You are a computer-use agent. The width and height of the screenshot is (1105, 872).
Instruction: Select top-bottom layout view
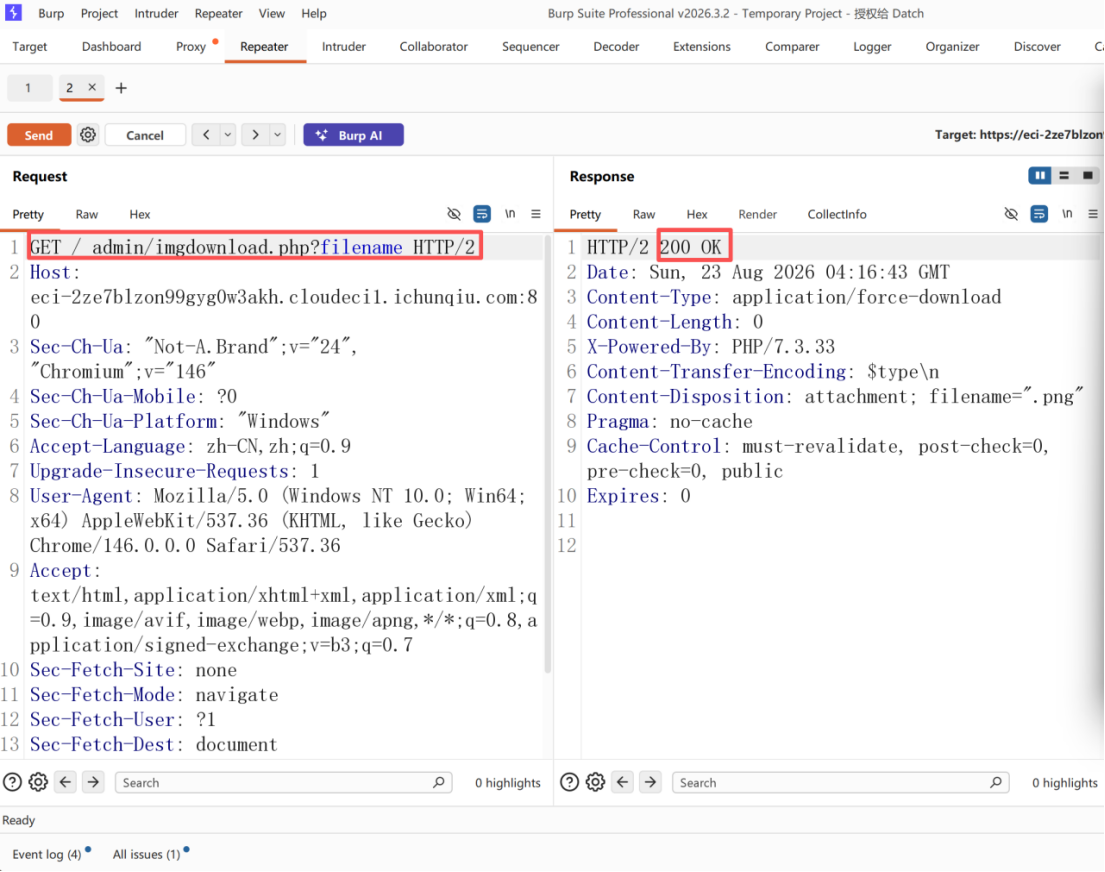(x=1064, y=176)
